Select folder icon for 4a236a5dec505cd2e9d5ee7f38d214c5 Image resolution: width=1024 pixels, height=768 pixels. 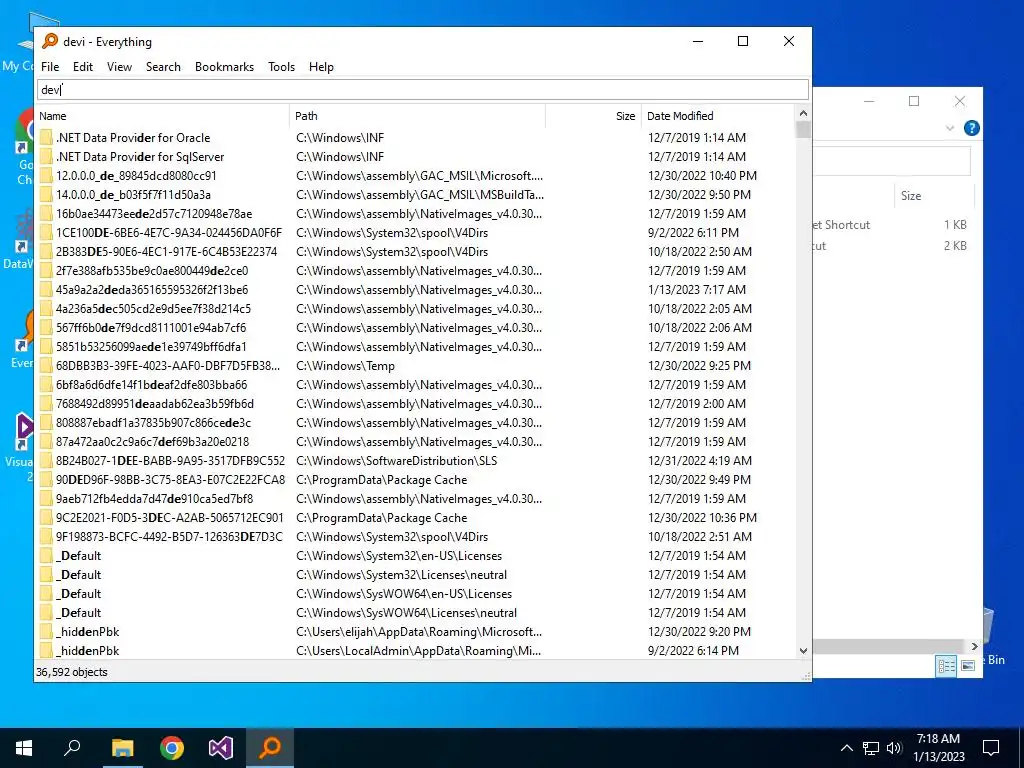coord(46,309)
